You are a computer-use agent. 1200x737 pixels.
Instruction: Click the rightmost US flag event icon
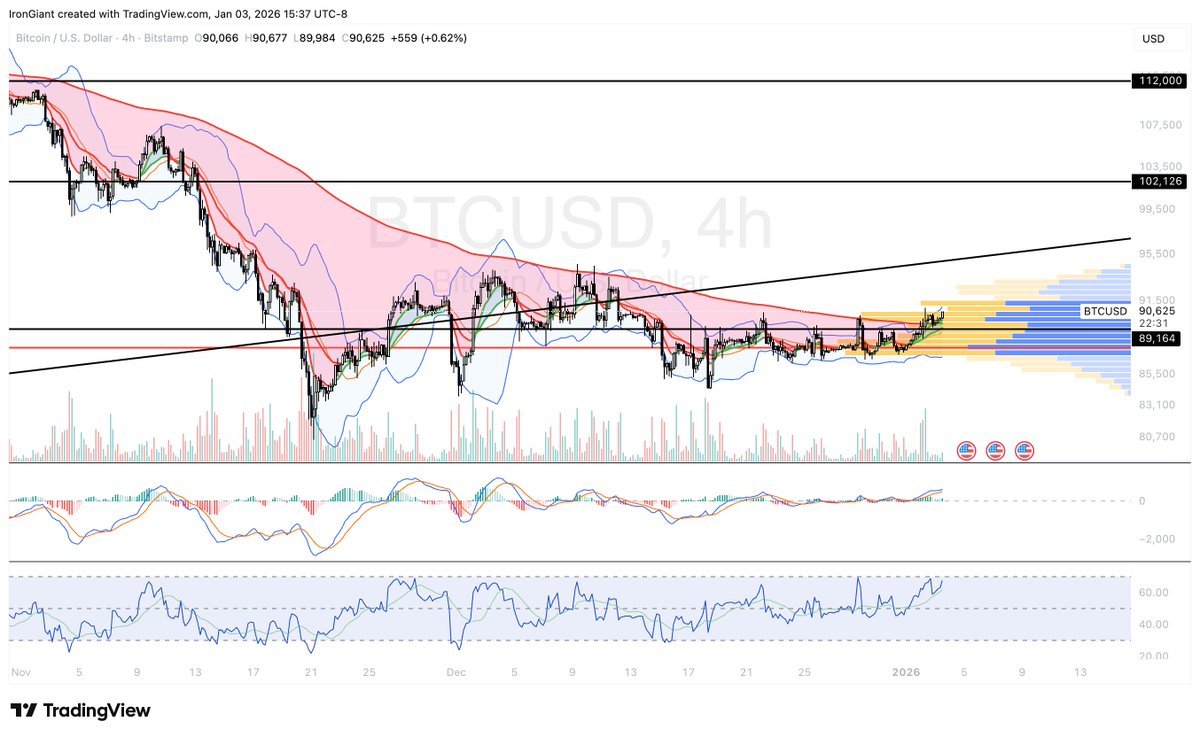[1022, 450]
